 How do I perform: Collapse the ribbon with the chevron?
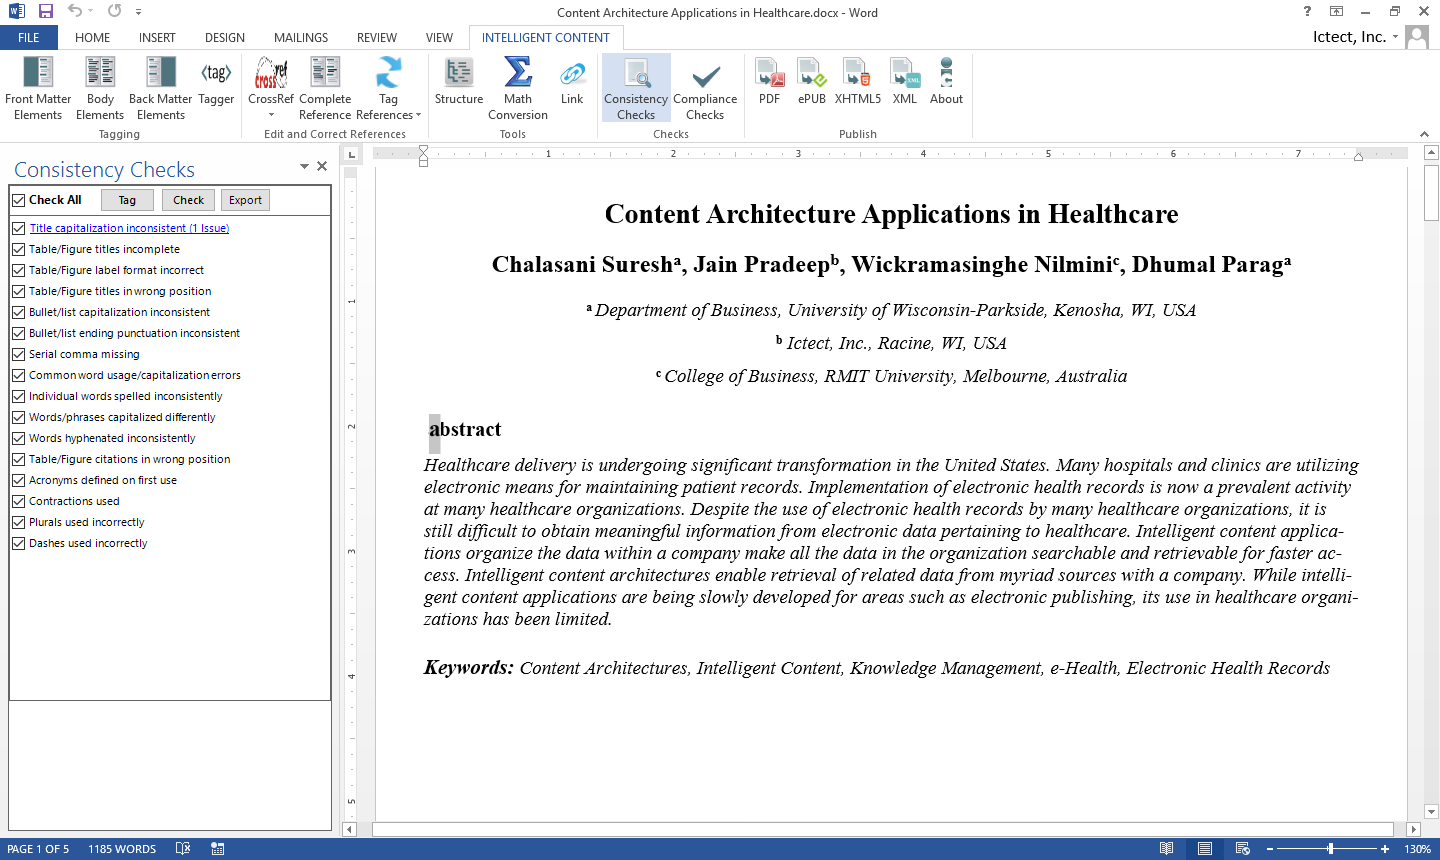point(1424,134)
